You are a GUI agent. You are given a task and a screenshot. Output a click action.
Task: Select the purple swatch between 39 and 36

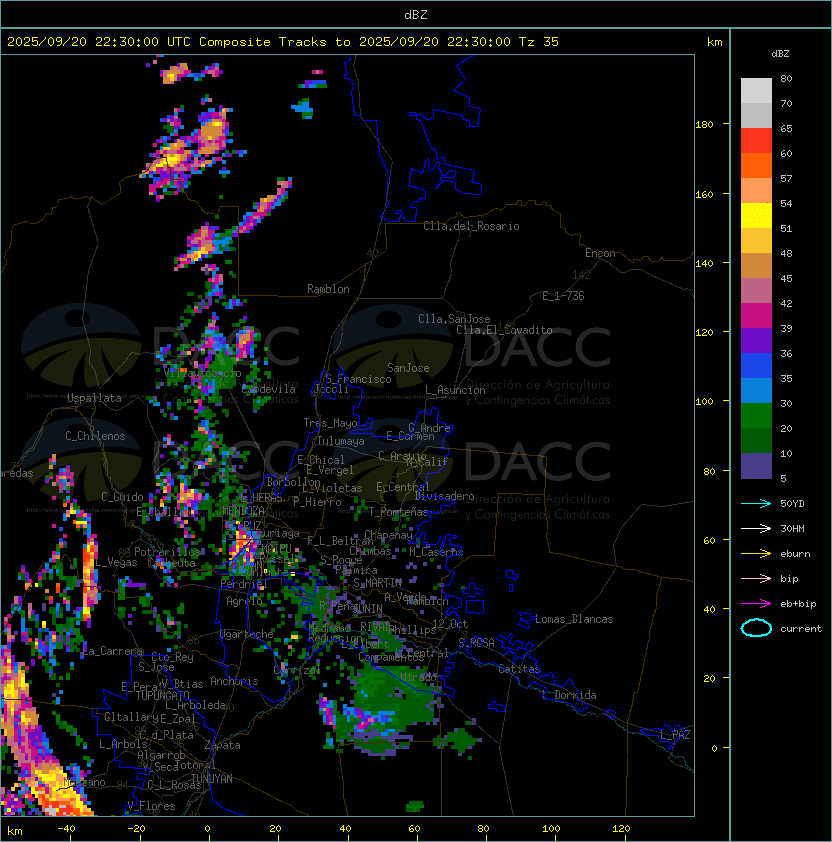[x=756, y=340]
